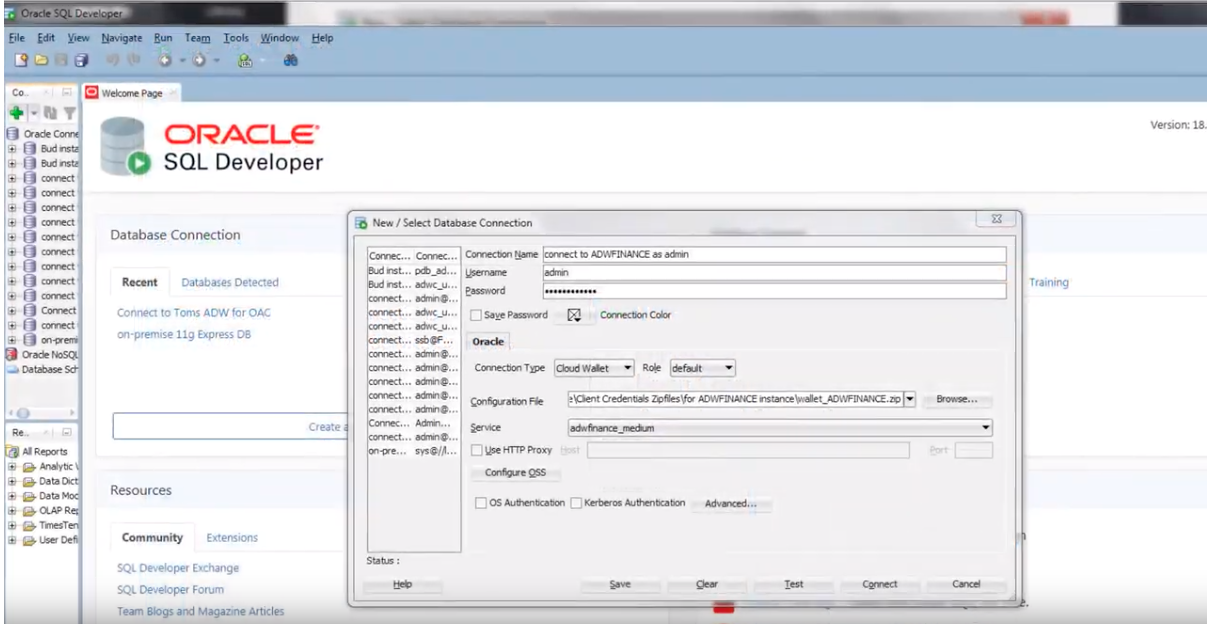Click the Browse... button
The height and width of the screenshot is (624, 1222).
957,399
